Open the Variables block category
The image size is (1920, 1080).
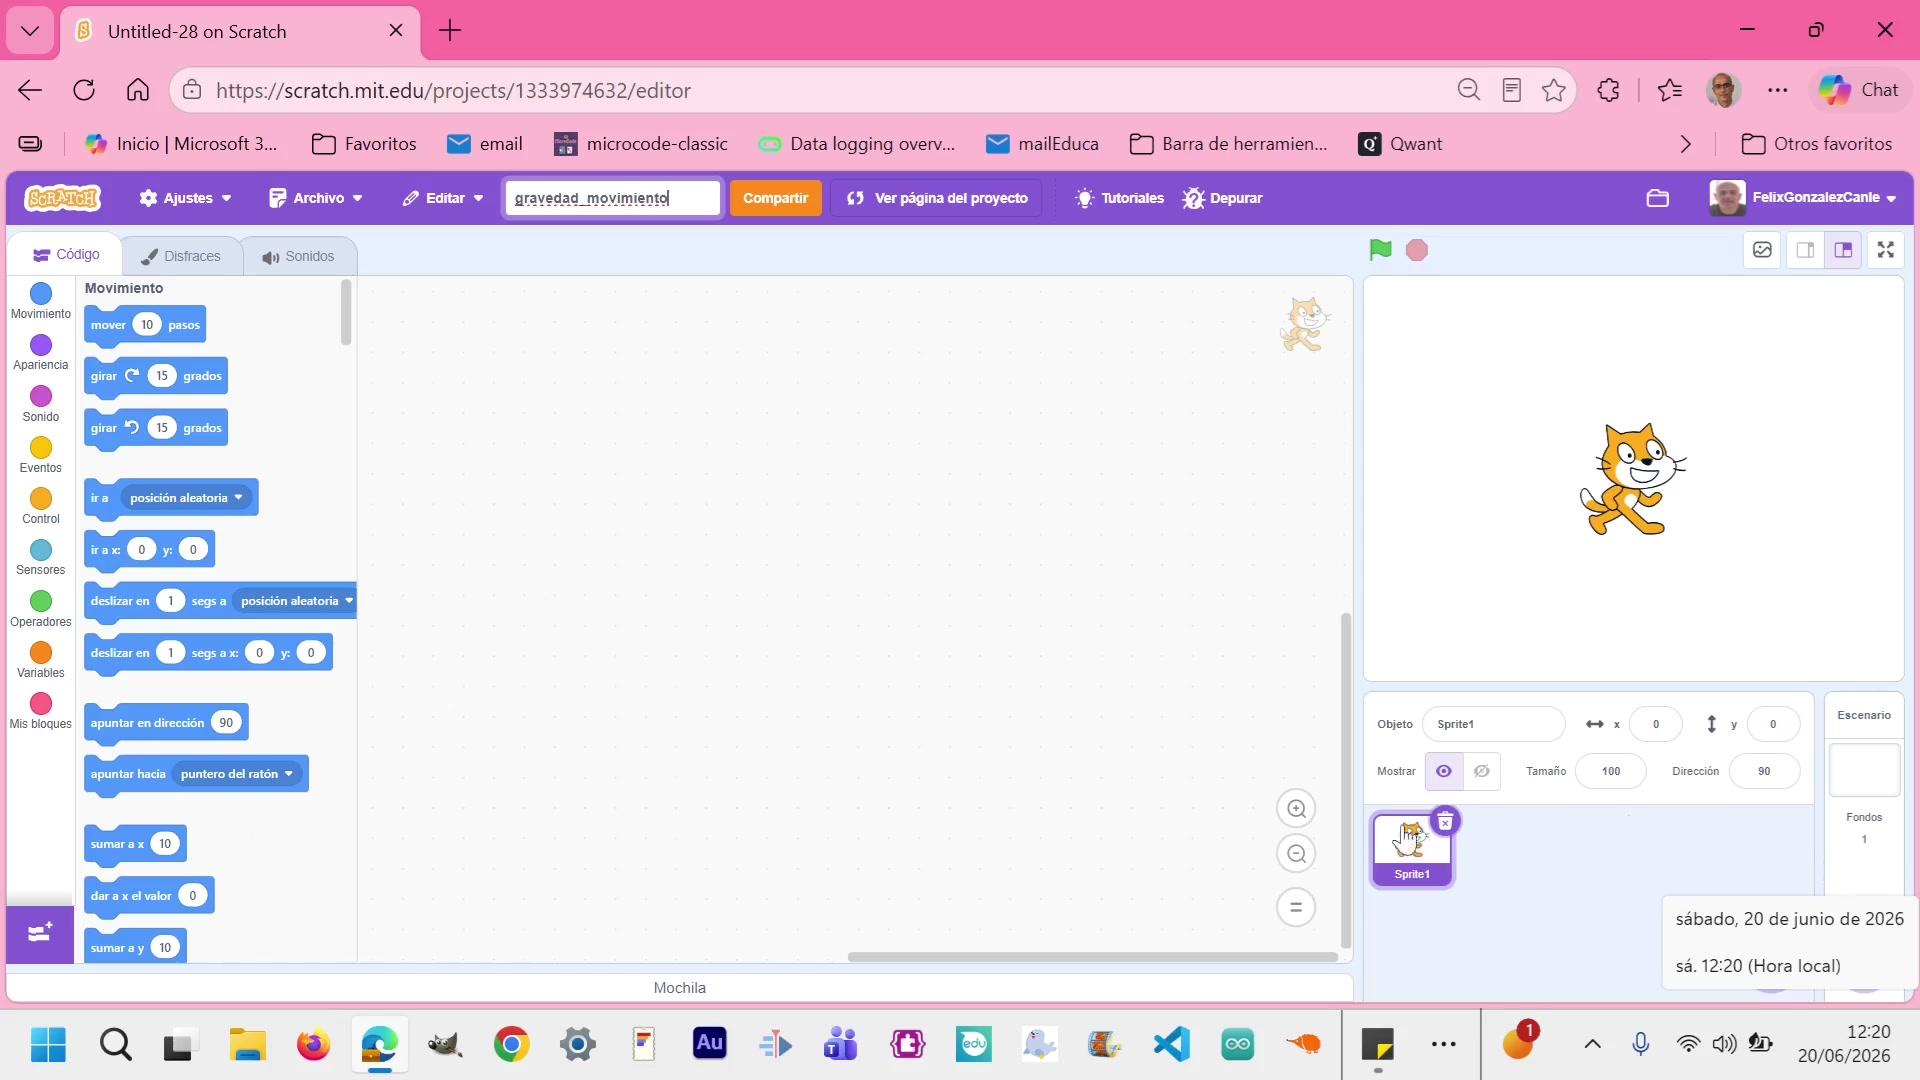coord(41,660)
